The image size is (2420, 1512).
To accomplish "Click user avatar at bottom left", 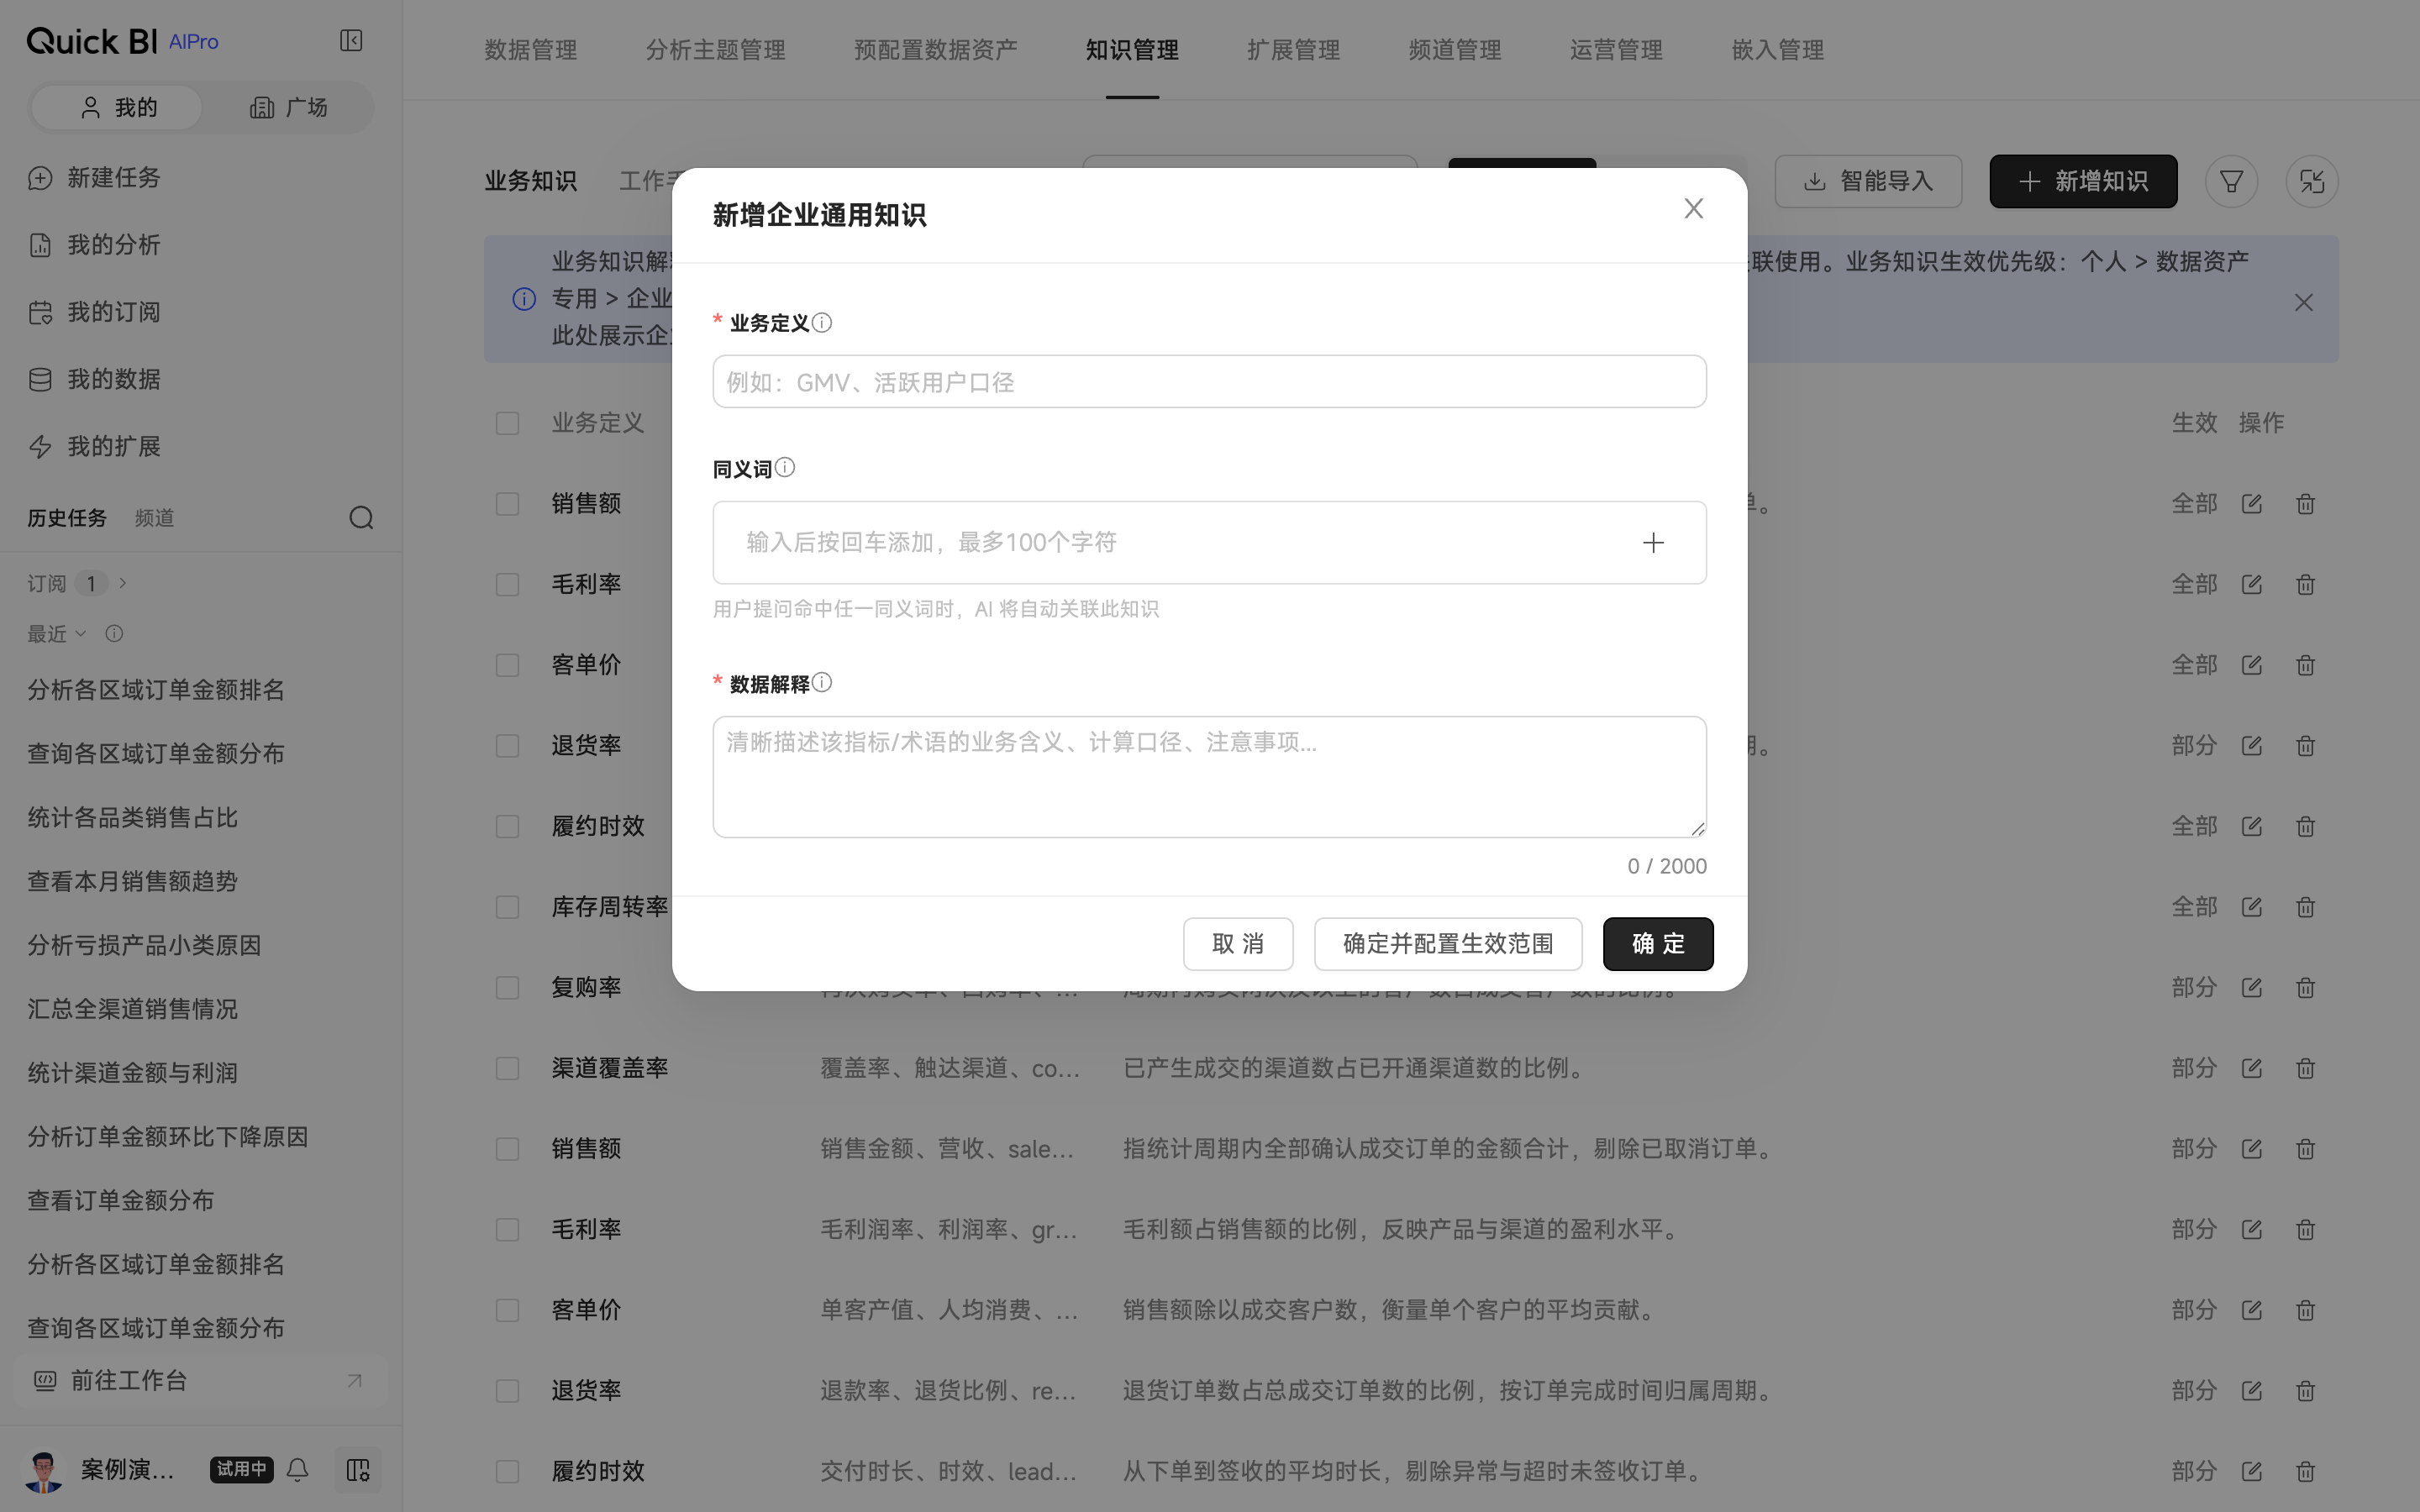I will (43, 1470).
